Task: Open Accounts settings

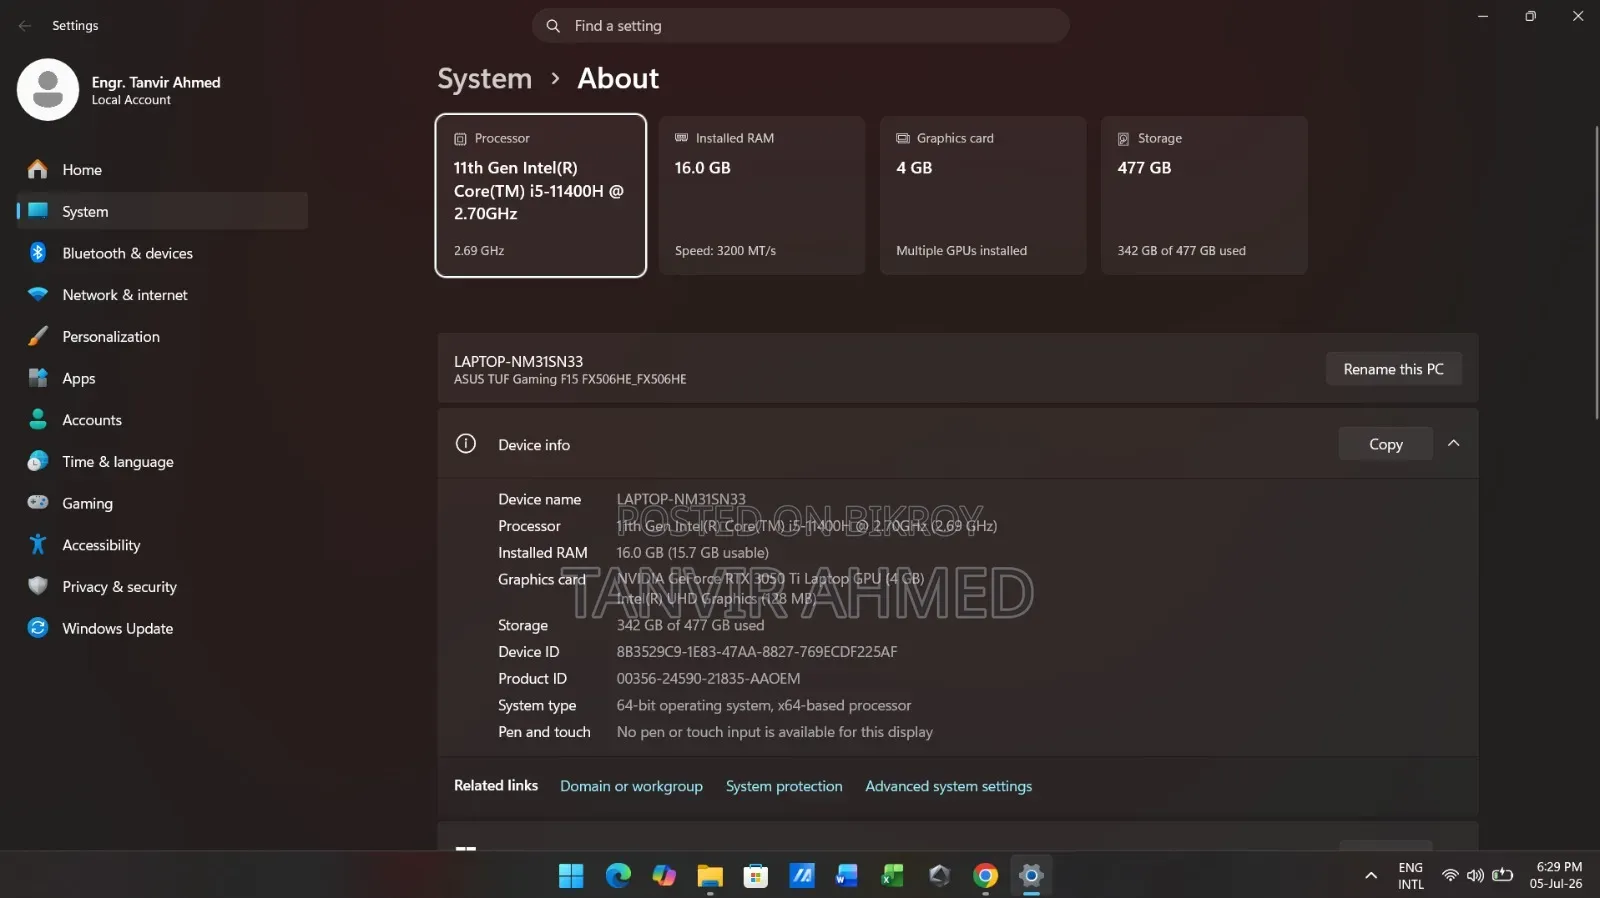Action: tap(163, 420)
